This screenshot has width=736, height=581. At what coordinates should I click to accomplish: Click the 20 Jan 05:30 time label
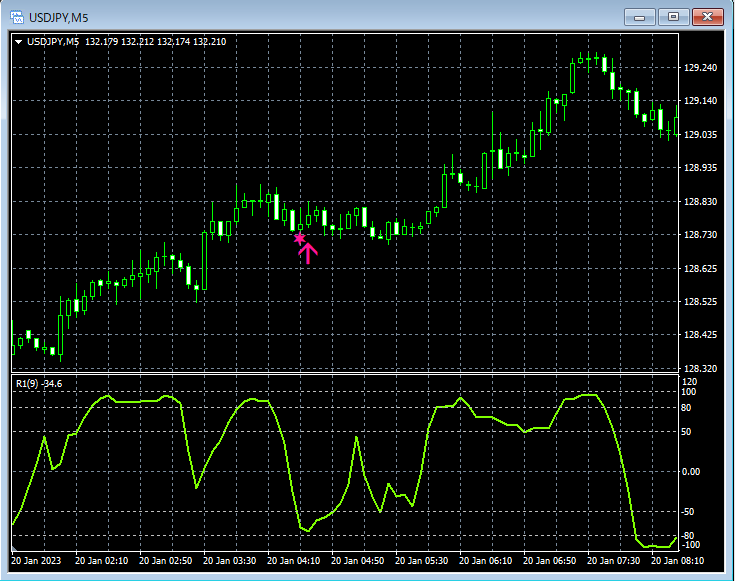(x=422, y=560)
